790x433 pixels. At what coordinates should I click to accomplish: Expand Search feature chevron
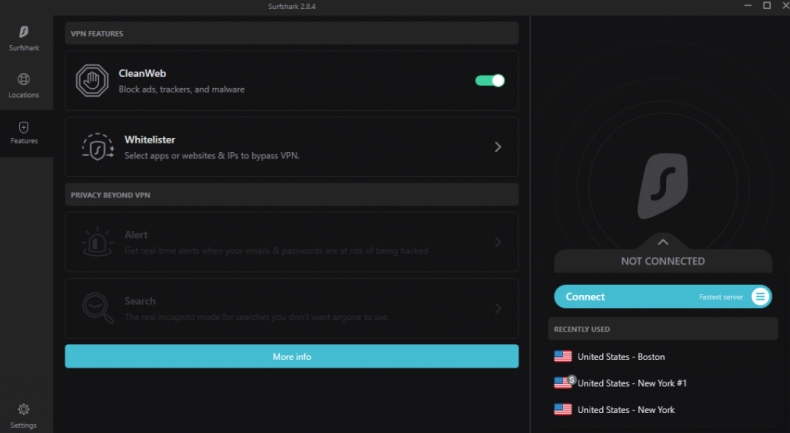498,308
